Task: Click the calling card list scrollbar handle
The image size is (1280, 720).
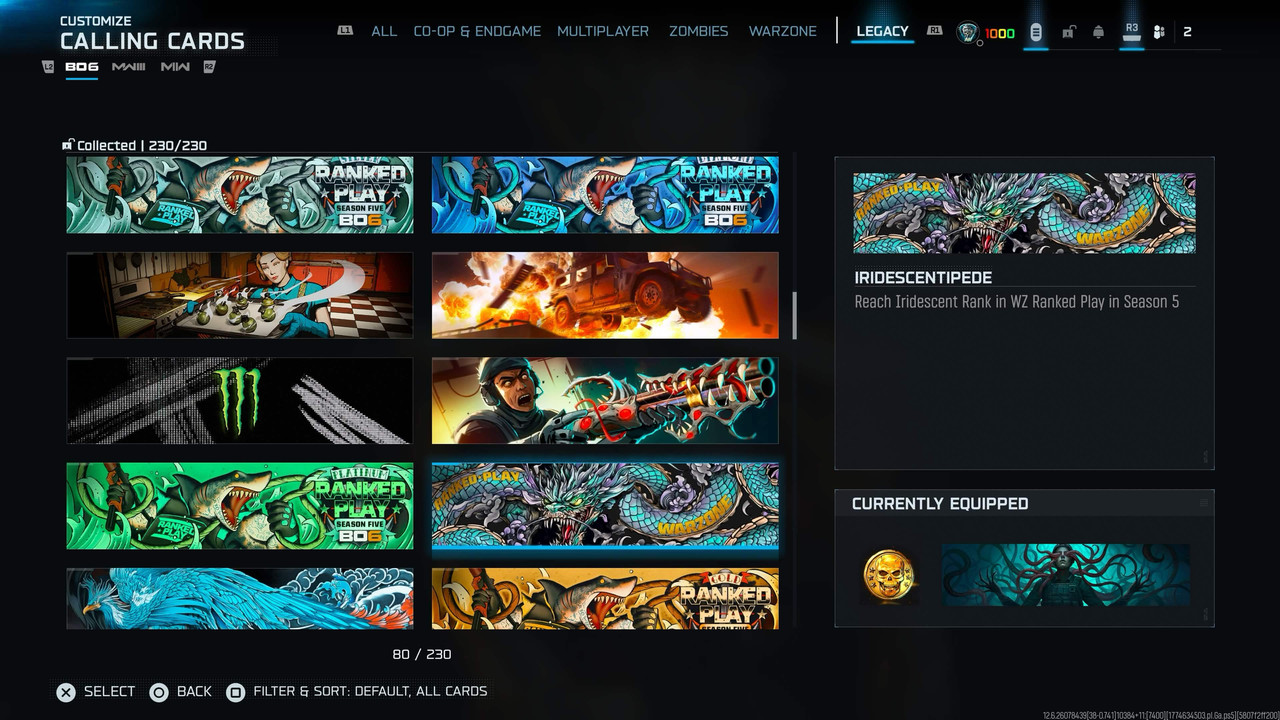Action: pos(794,315)
